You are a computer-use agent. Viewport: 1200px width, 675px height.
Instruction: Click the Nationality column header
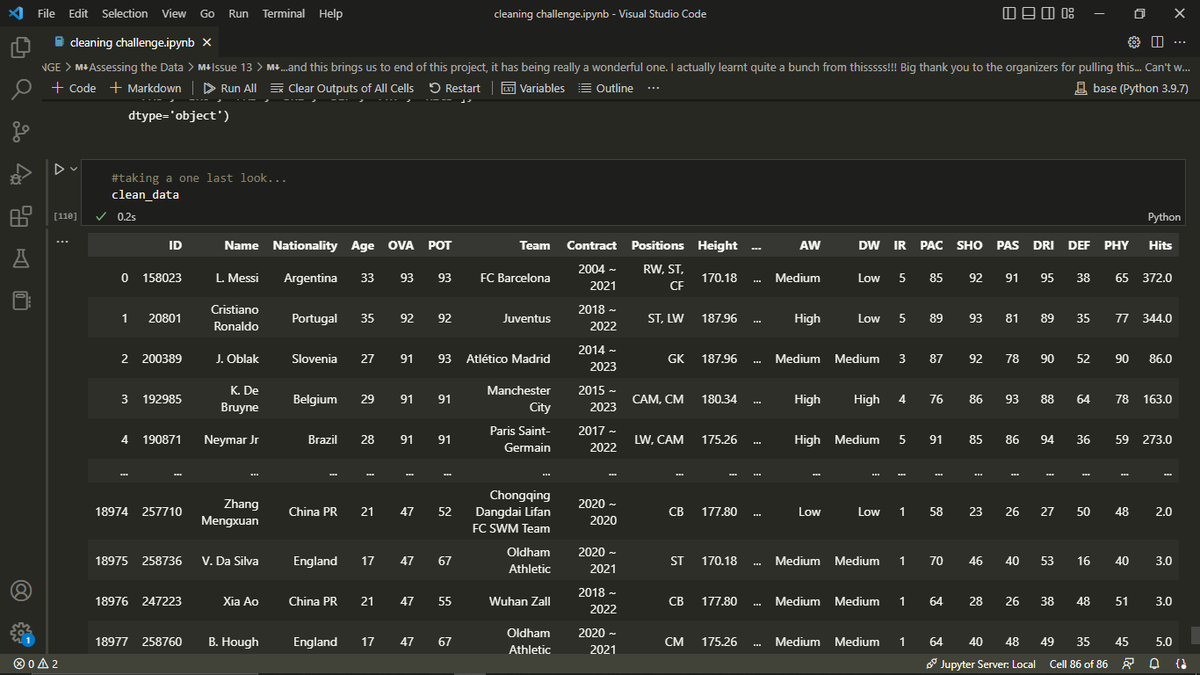coord(305,245)
